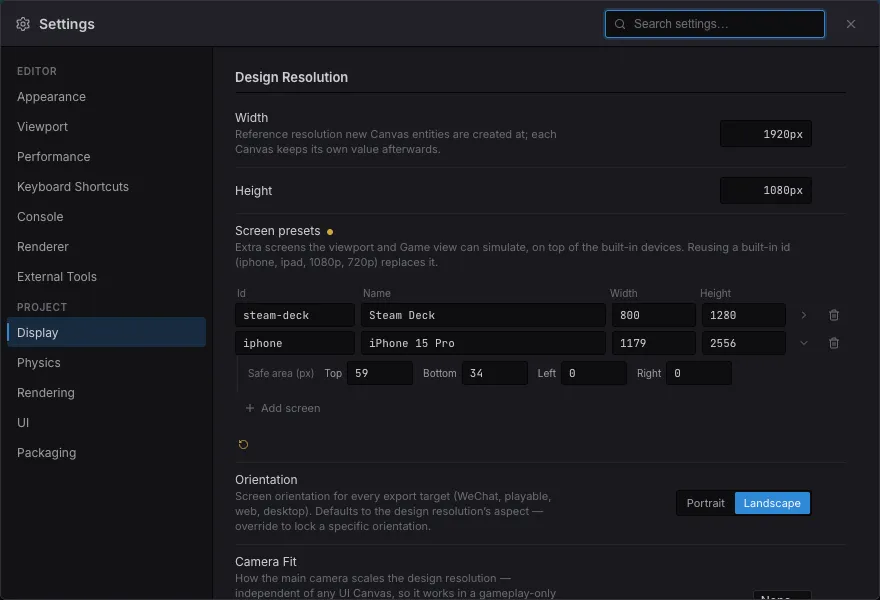
Task: Delete the steam-deck screen preset
Action: (x=834, y=315)
